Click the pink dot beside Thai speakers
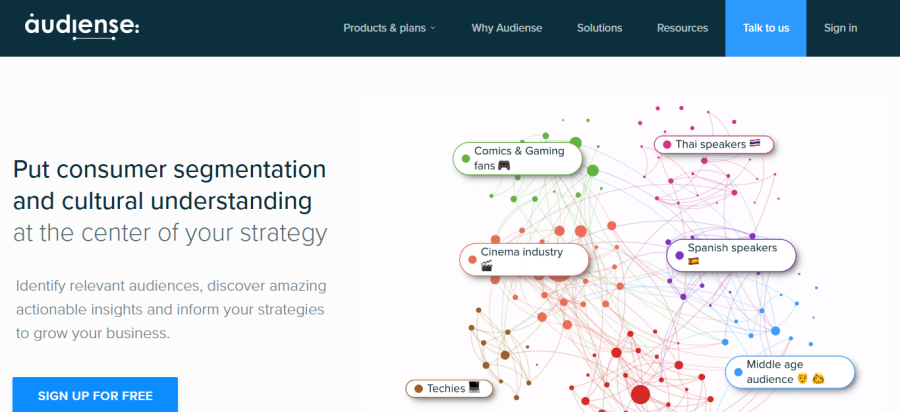The height and width of the screenshot is (412, 900). click(667, 145)
